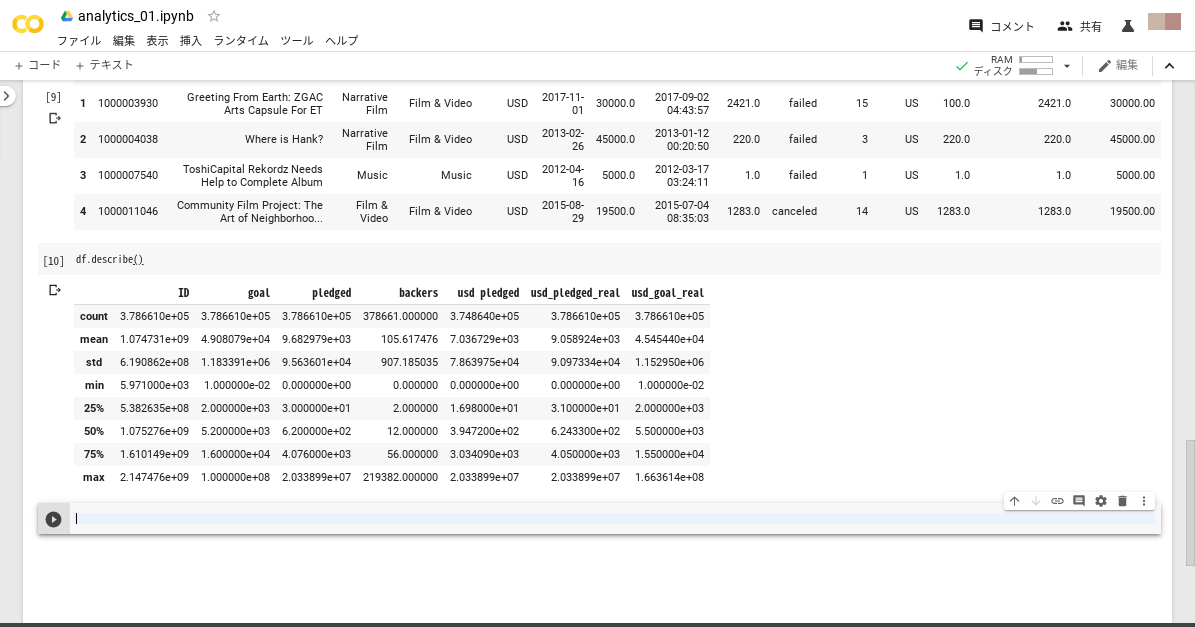Open the ファイル menu

point(79,40)
